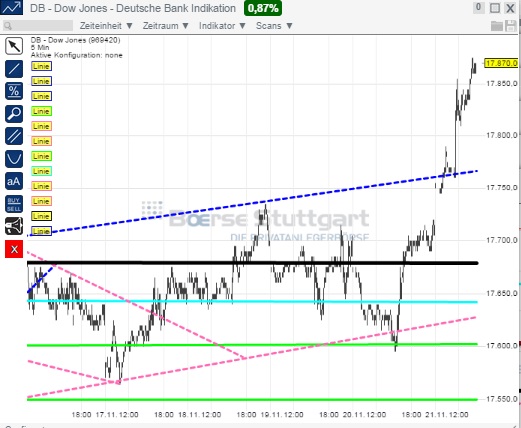
Task: Pick the parabola curve drawing tool
Action: 14,159
